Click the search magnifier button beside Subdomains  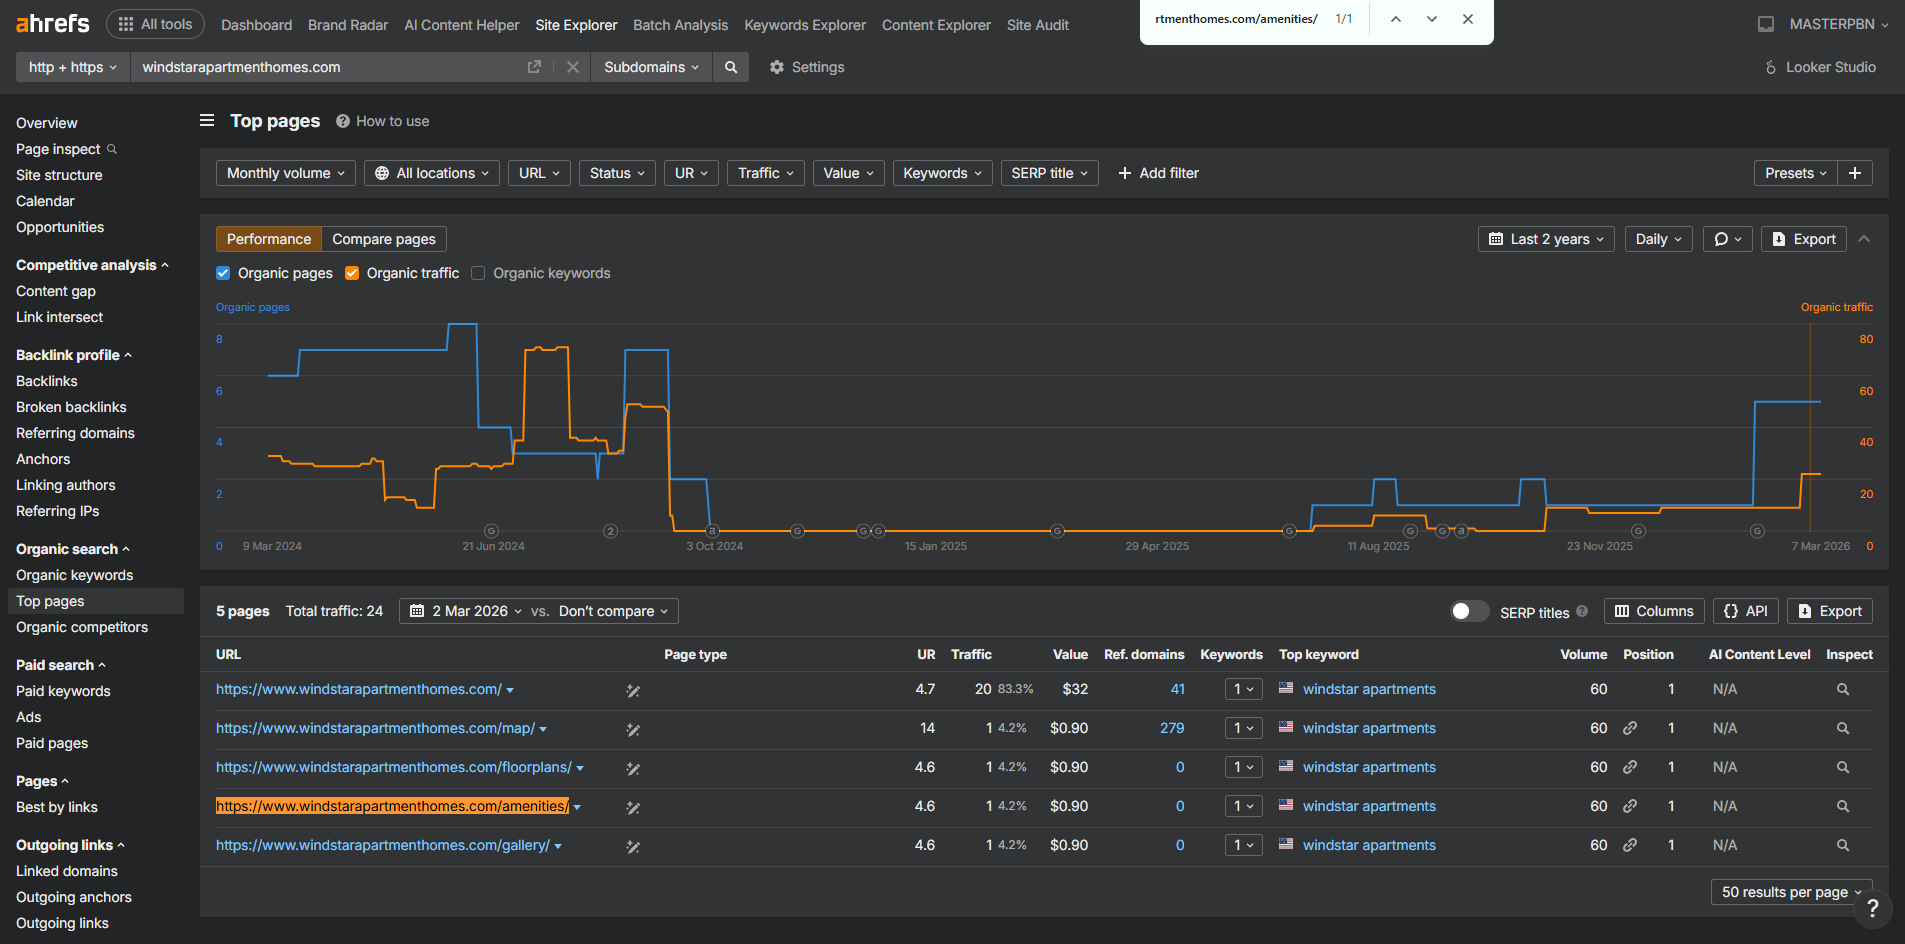click(731, 67)
